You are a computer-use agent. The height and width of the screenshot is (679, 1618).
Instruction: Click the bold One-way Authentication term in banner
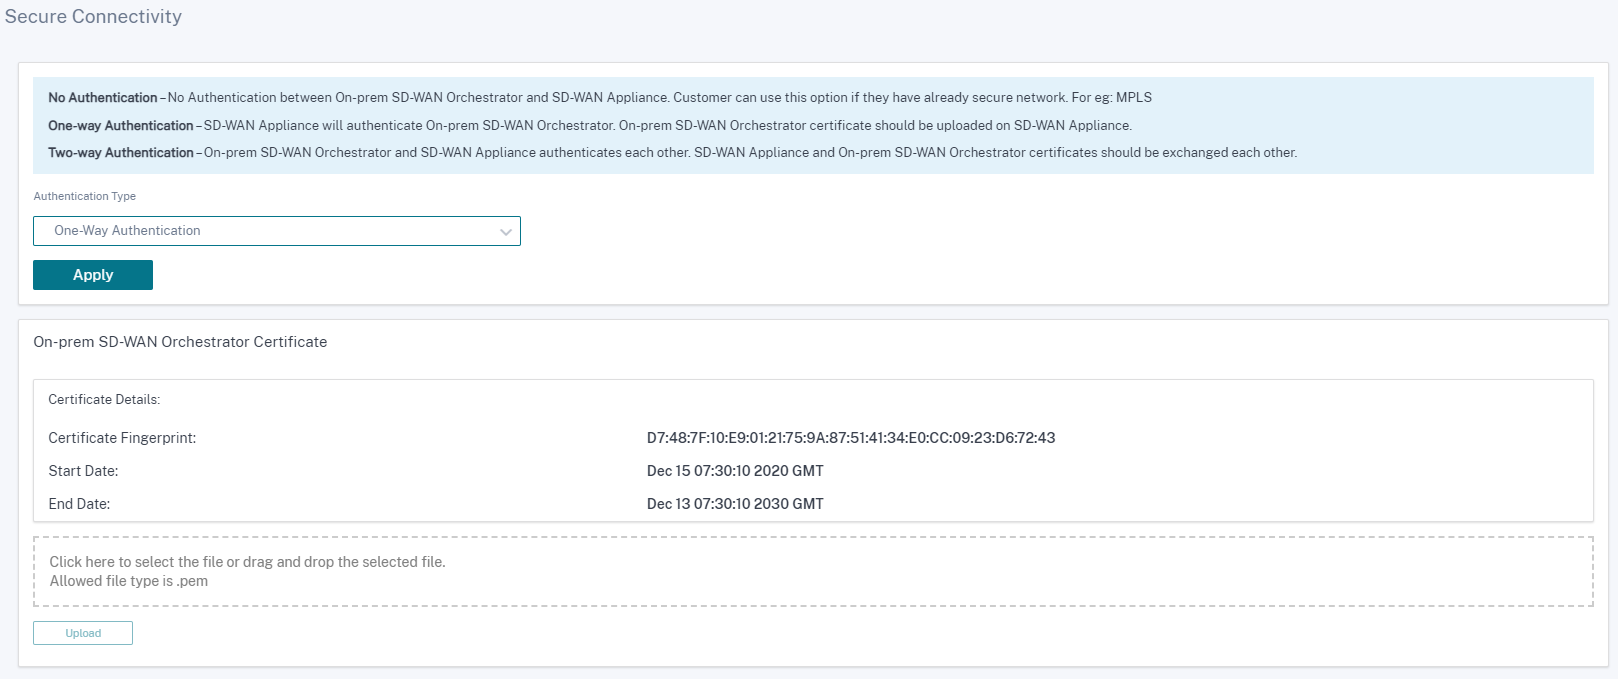(x=121, y=126)
